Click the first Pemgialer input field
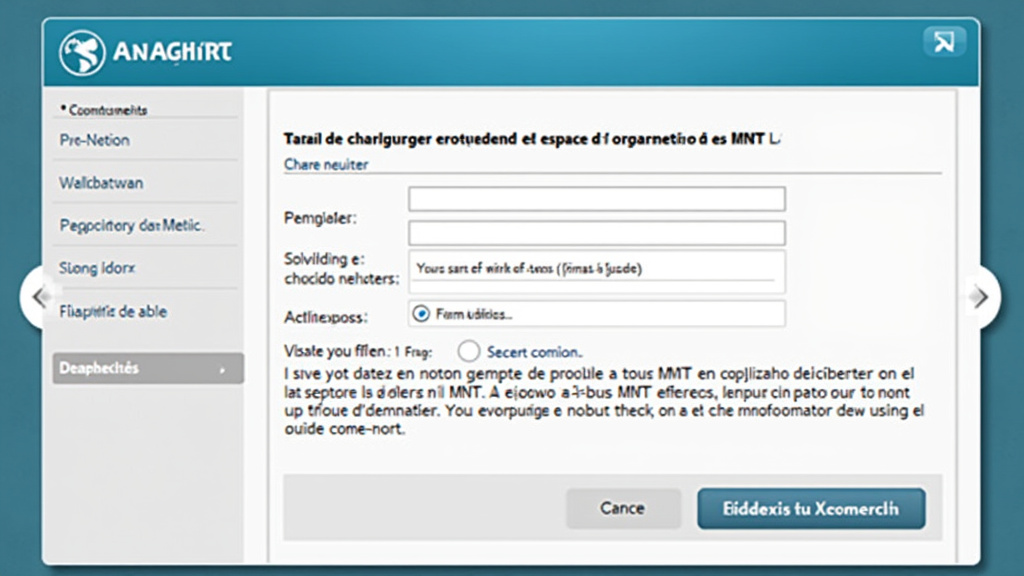 click(597, 199)
